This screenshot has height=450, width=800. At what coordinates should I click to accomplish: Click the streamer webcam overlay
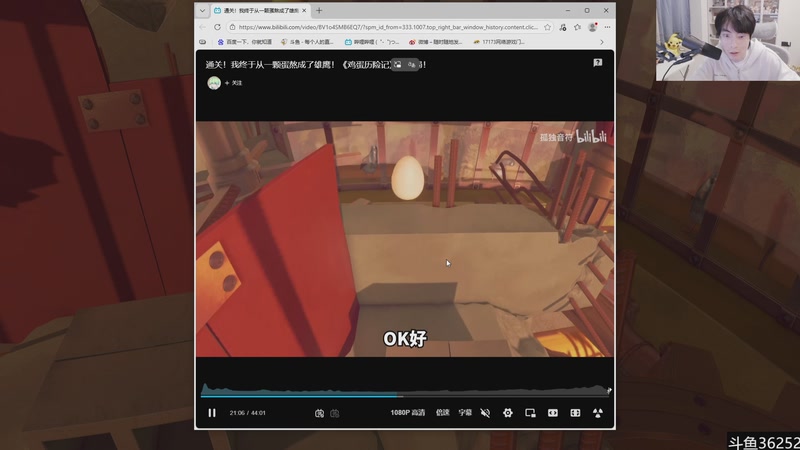(x=728, y=40)
